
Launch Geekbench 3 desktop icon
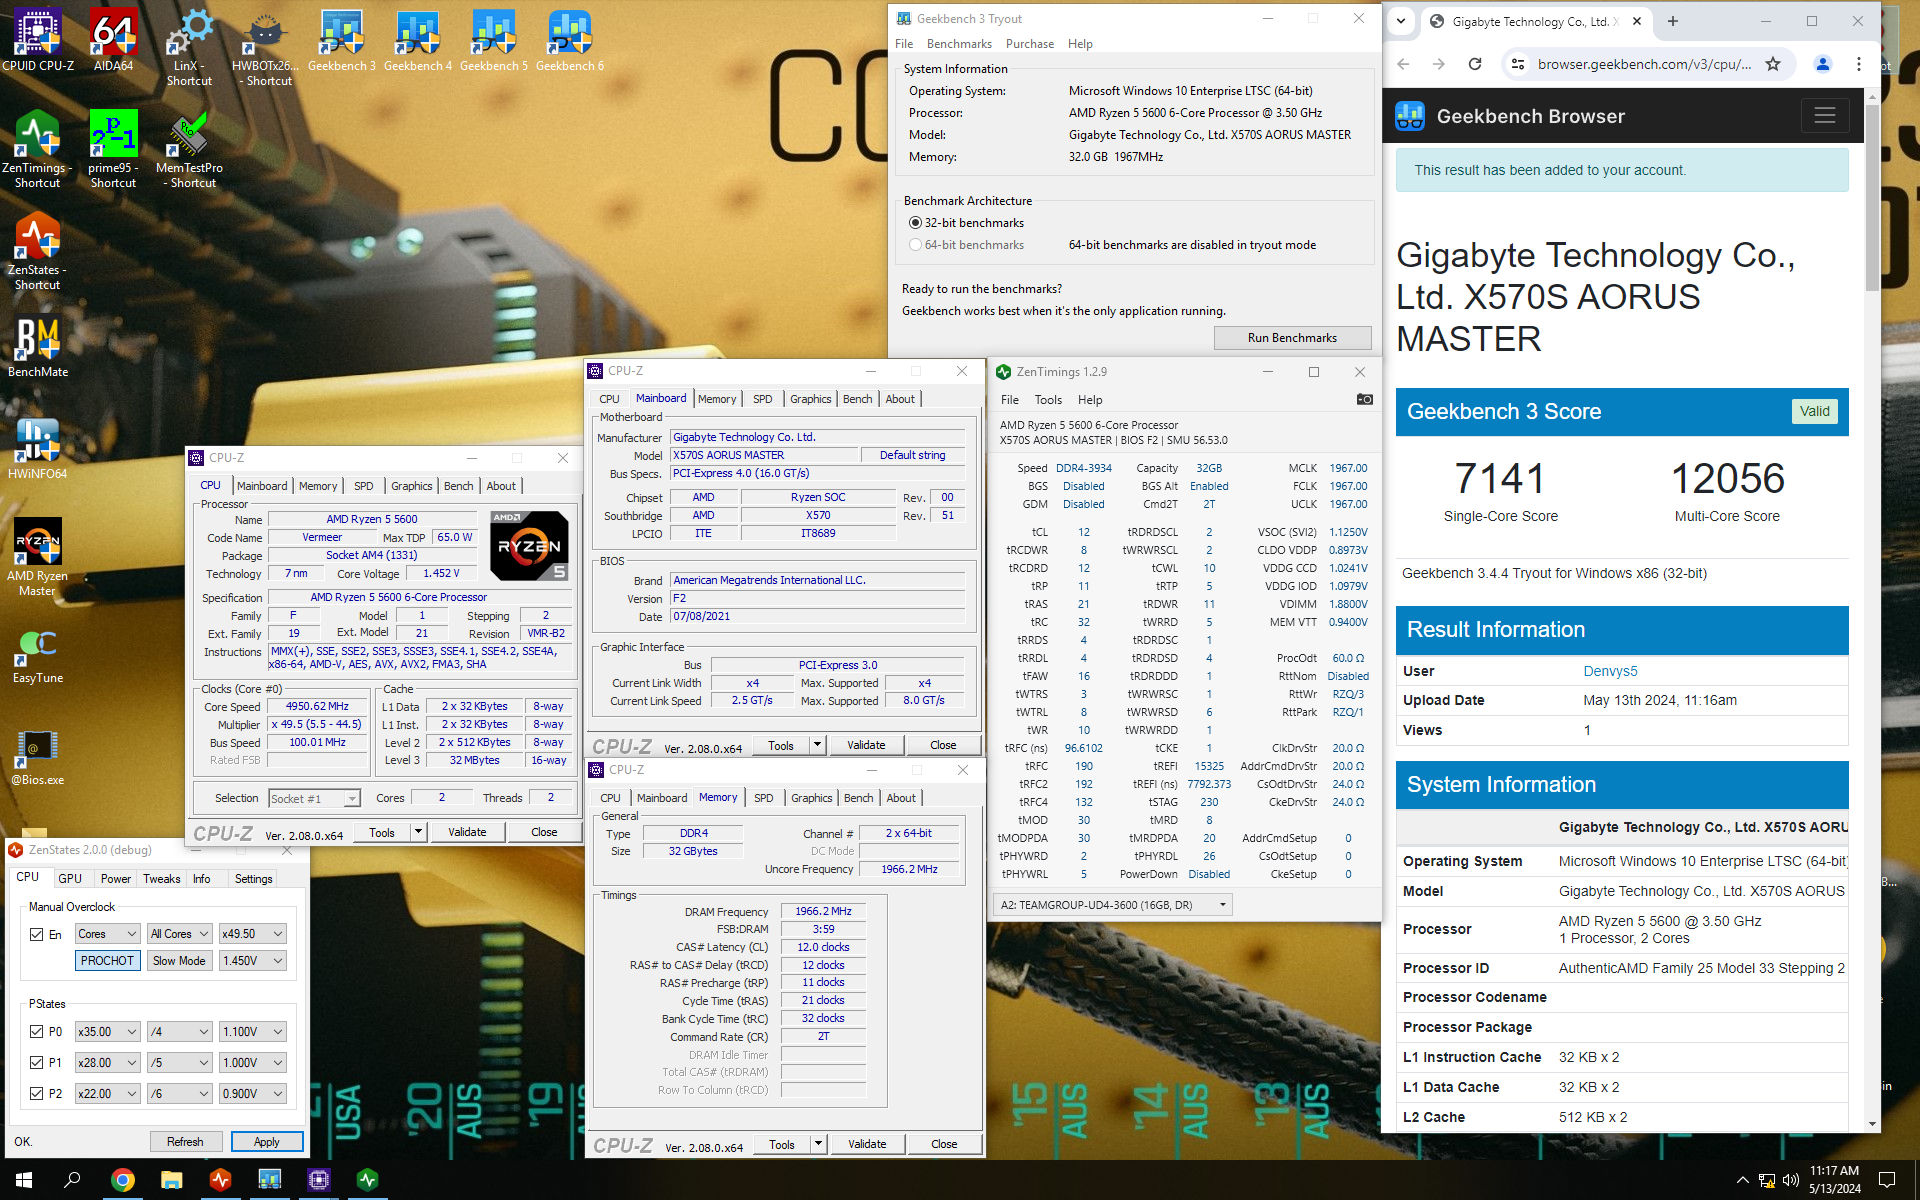[x=342, y=40]
